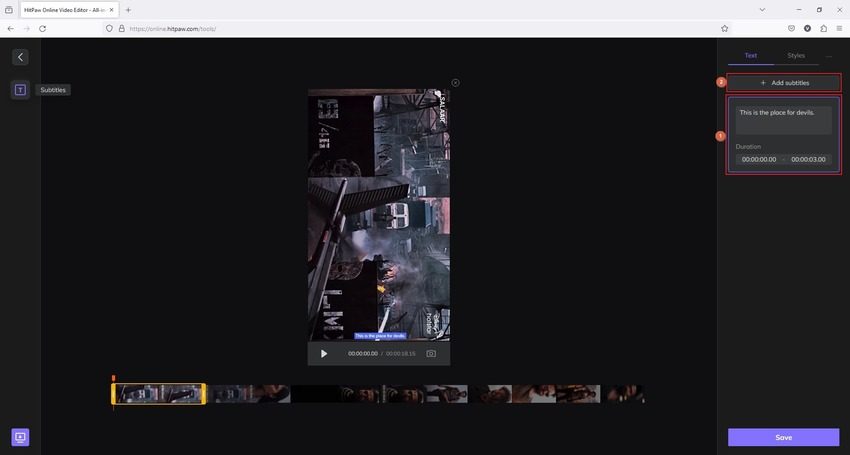Click the Save button
The height and width of the screenshot is (455, 850).
tap(783, 437)
